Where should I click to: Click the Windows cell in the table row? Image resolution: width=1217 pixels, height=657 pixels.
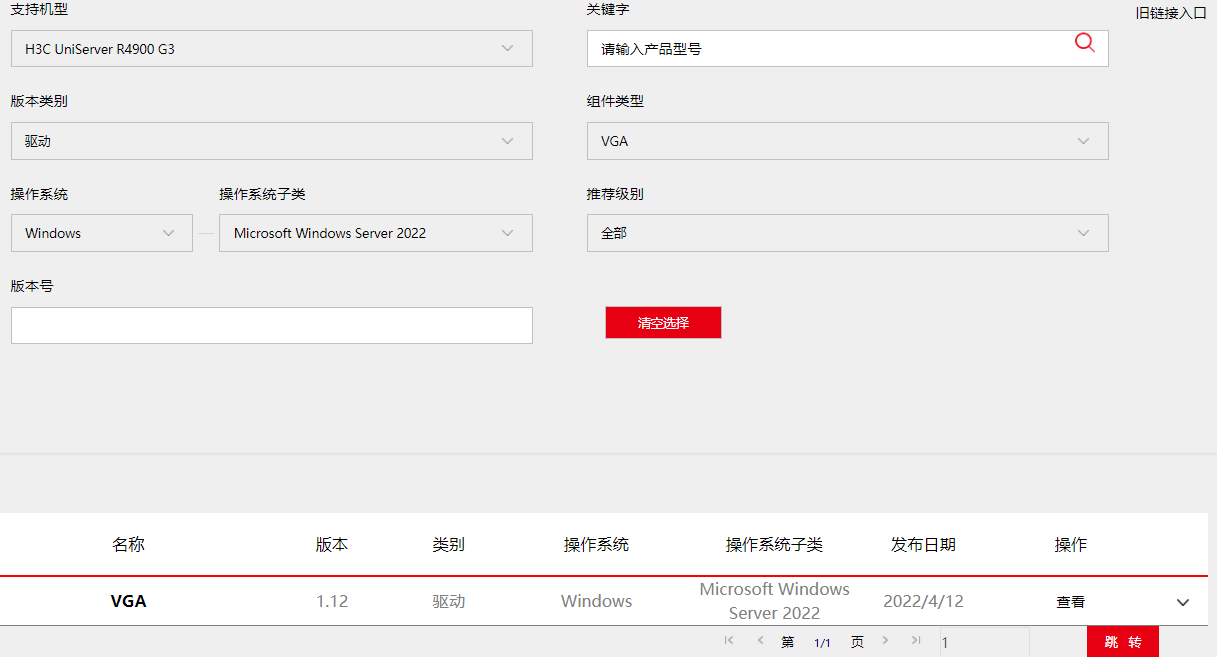(596, 601)
